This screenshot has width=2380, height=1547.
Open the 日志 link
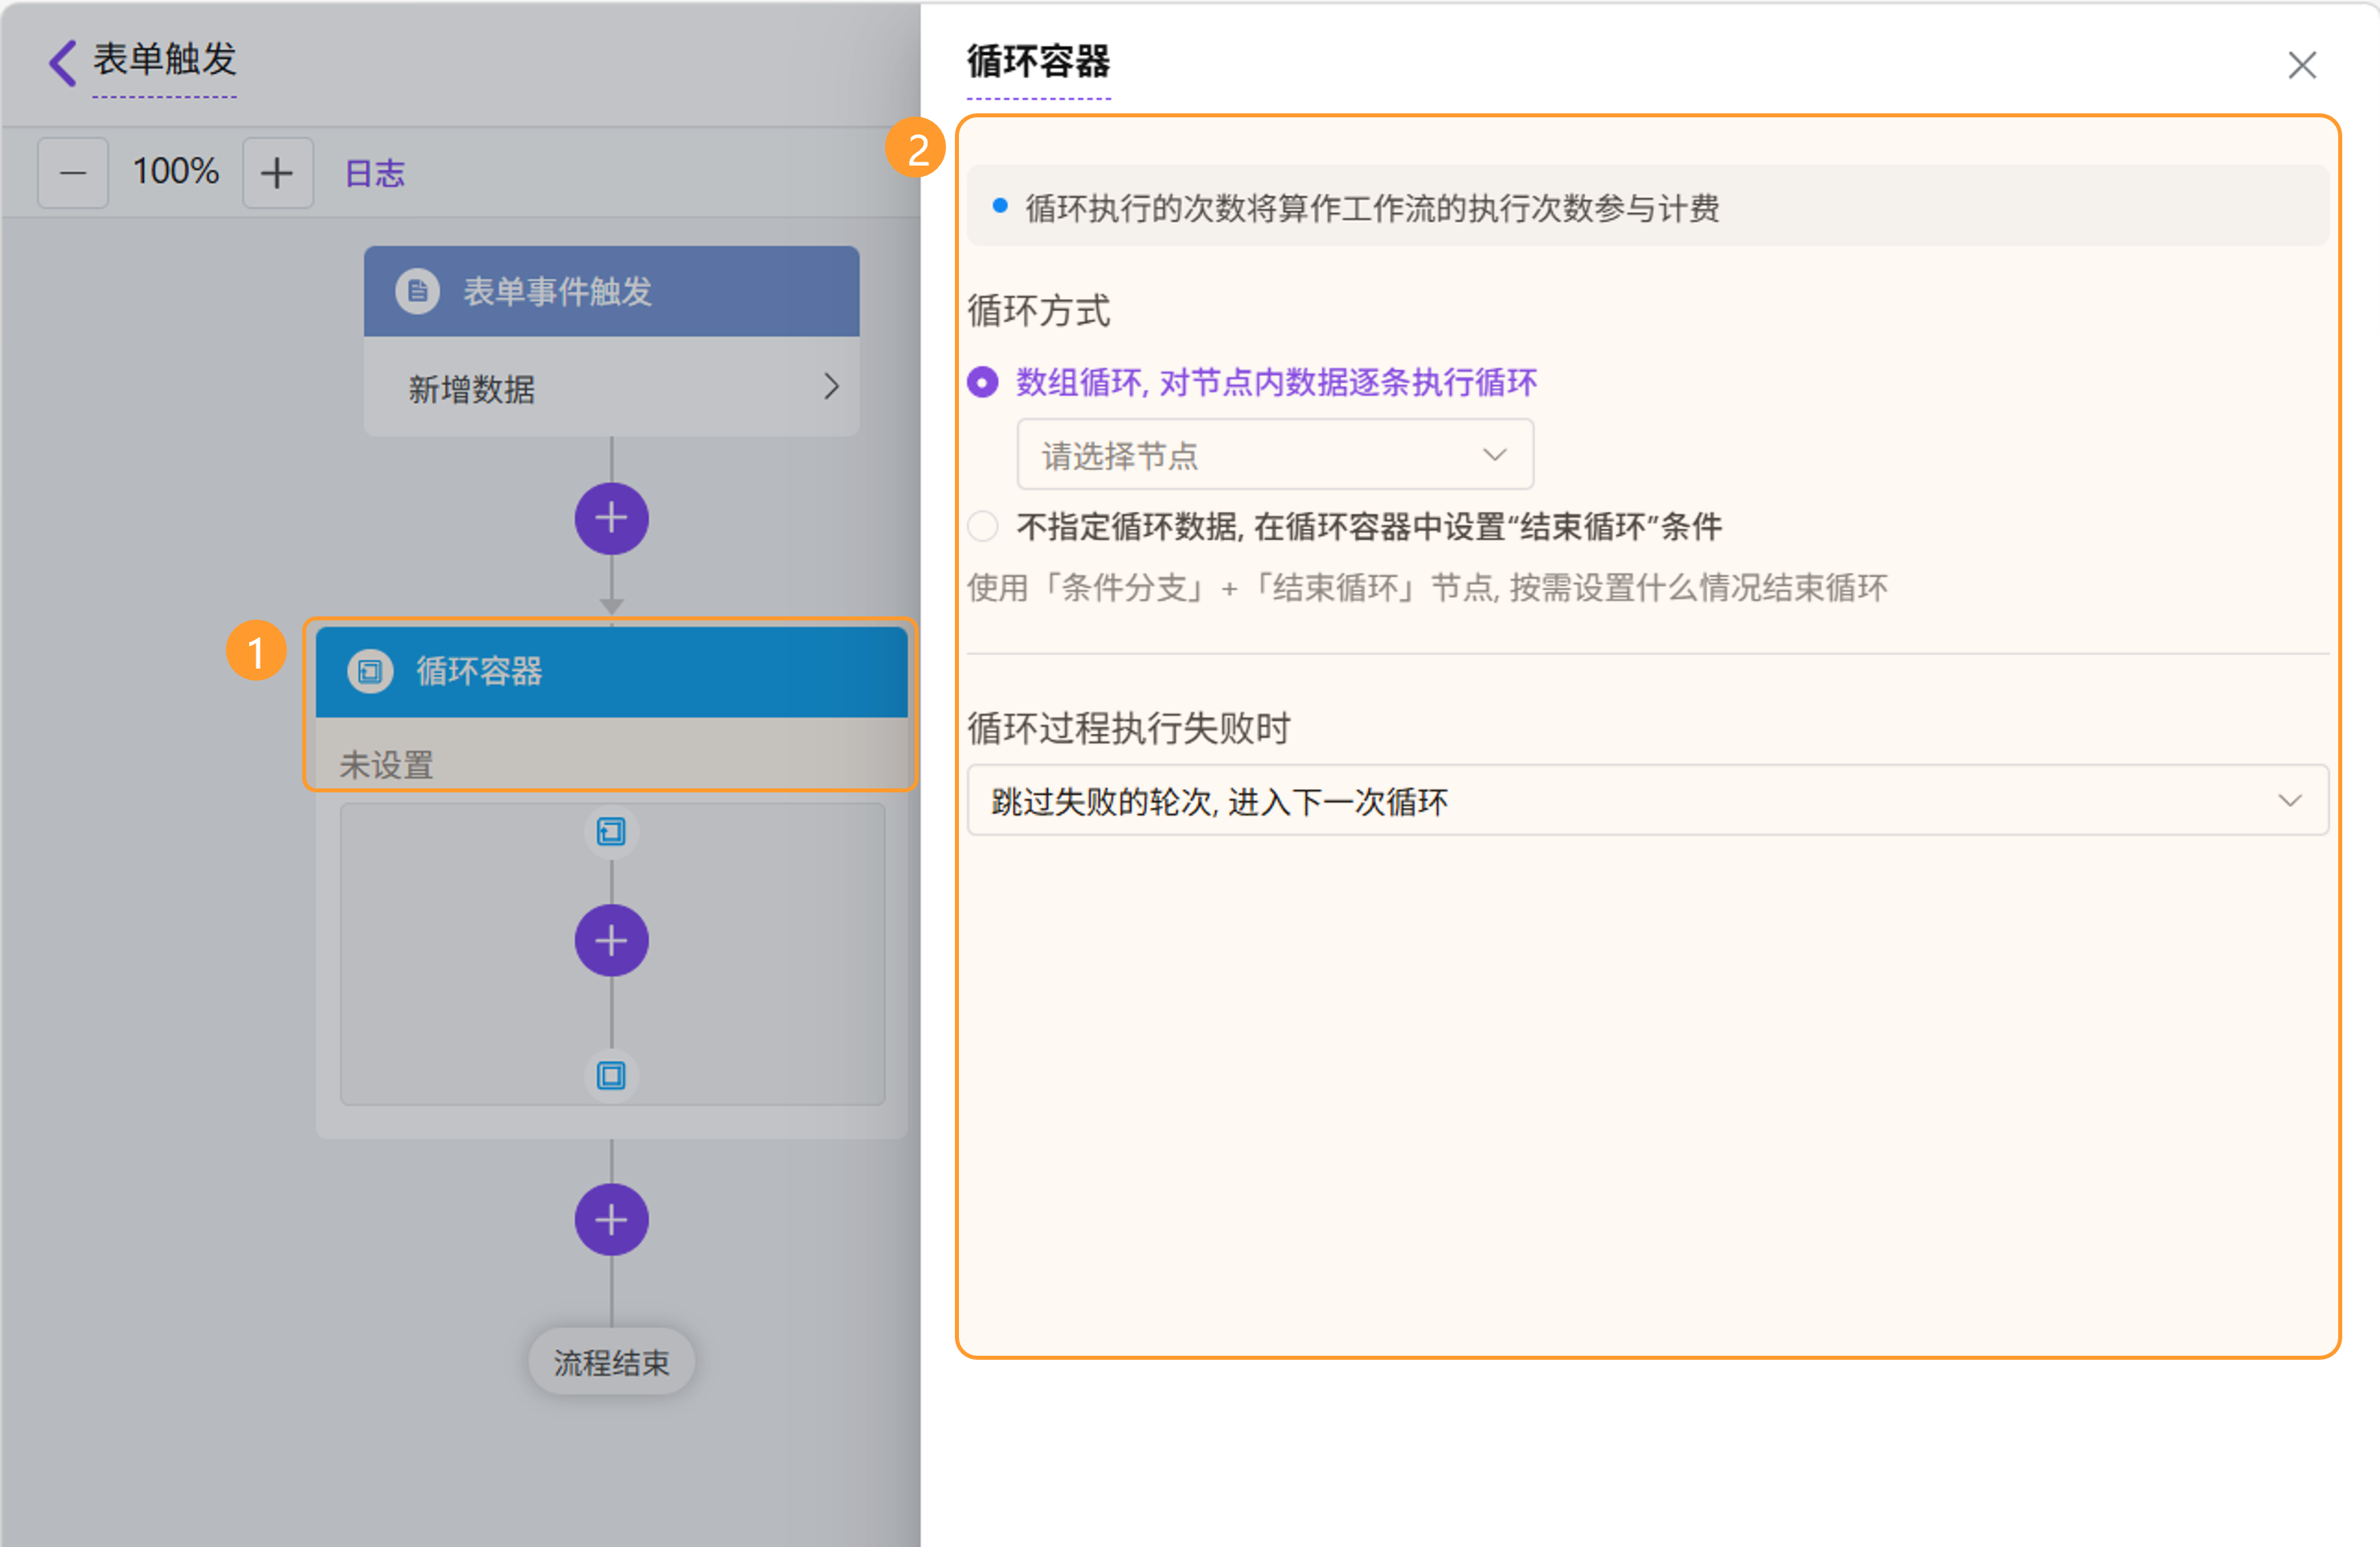374,173
